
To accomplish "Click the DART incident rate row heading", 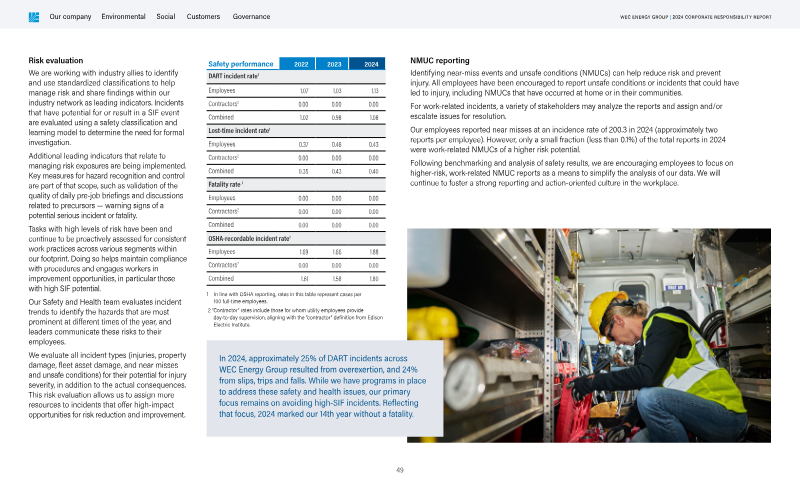I will [x=234, y=76].
